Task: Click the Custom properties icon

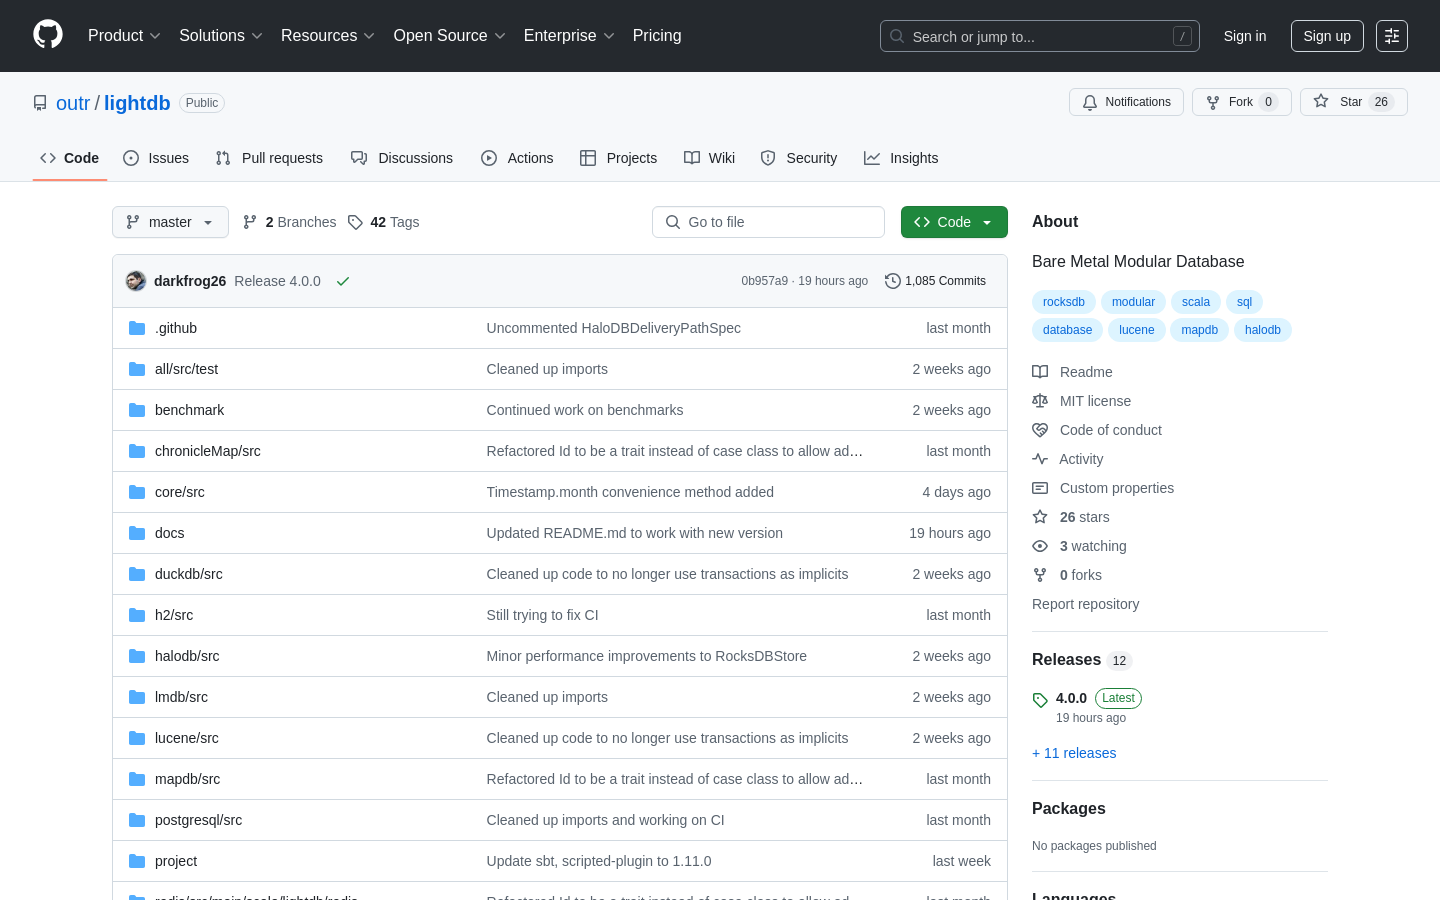Action: tap(1040, 488)
